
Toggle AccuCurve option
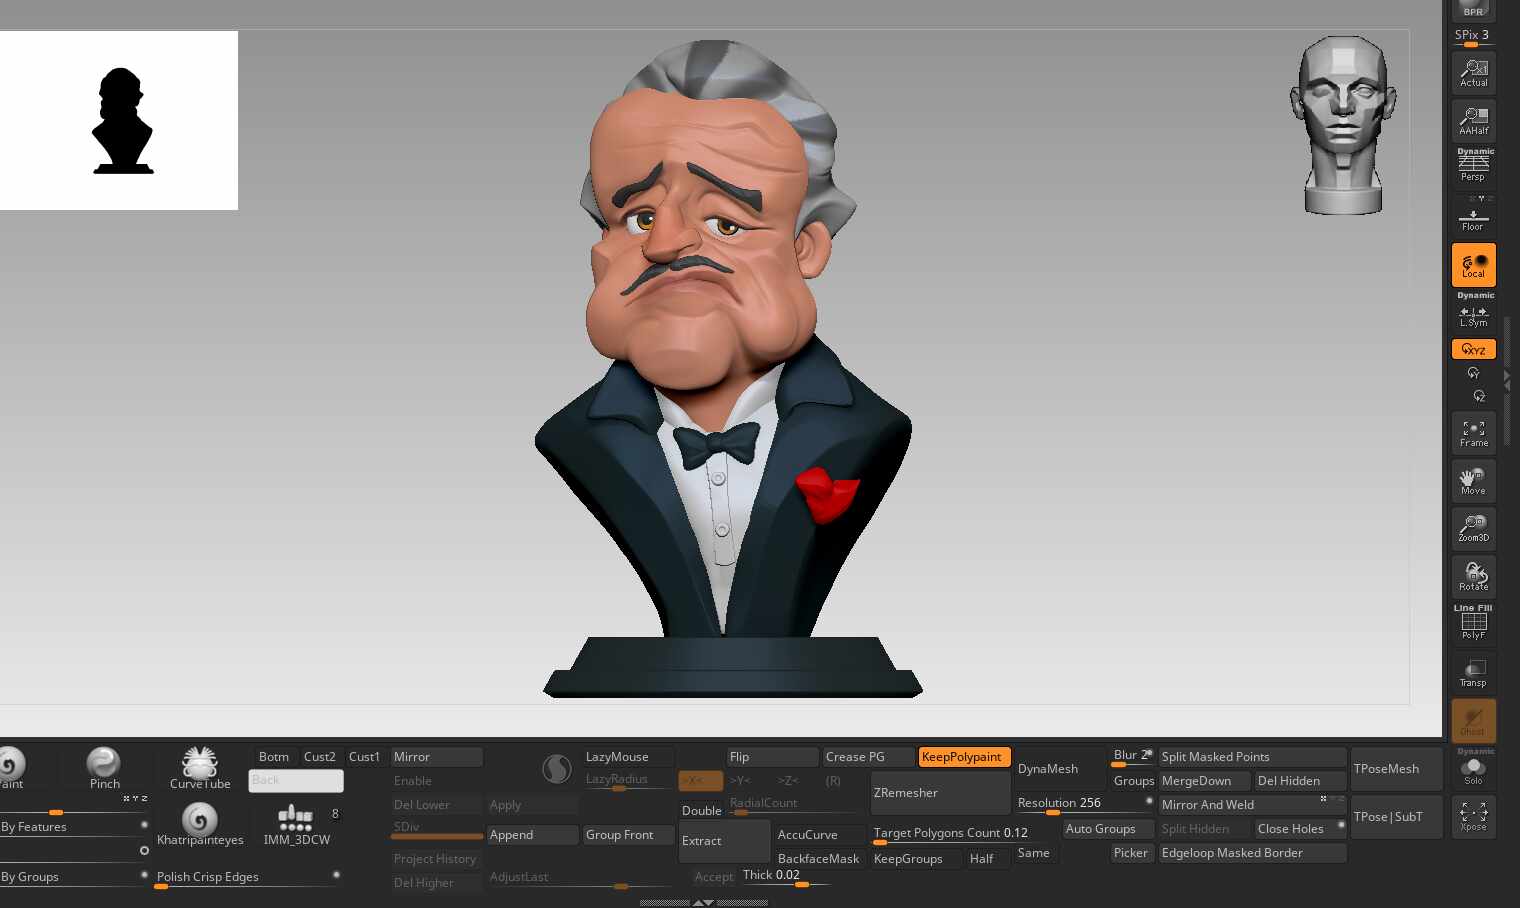pos(820,835)
